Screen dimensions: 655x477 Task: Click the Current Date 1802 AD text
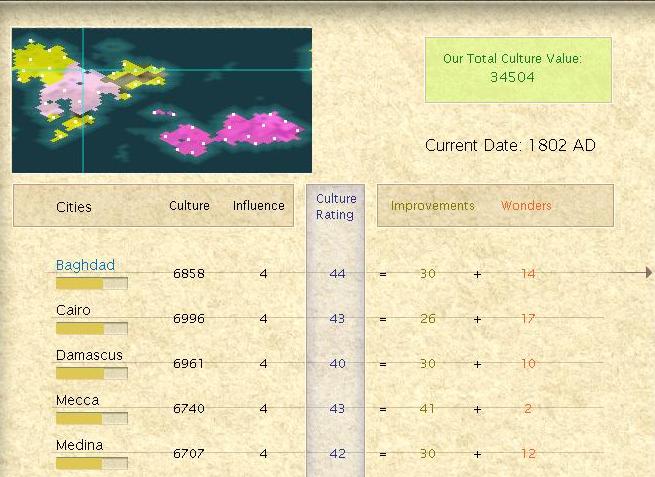coord(510,145)
